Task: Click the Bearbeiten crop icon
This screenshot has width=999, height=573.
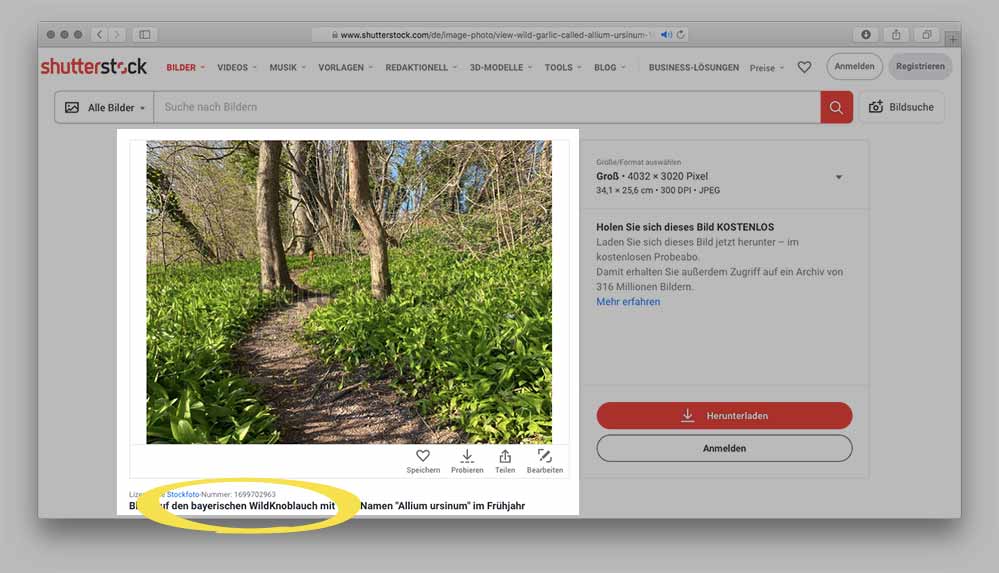Action: click(545, 456)
